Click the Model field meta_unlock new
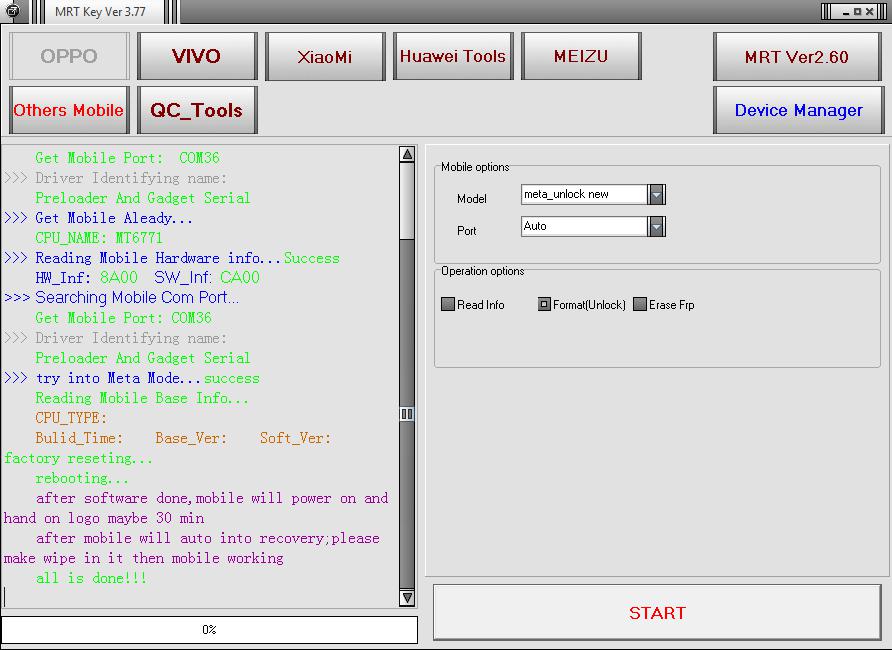892x650 pixels. coord(584,194)
